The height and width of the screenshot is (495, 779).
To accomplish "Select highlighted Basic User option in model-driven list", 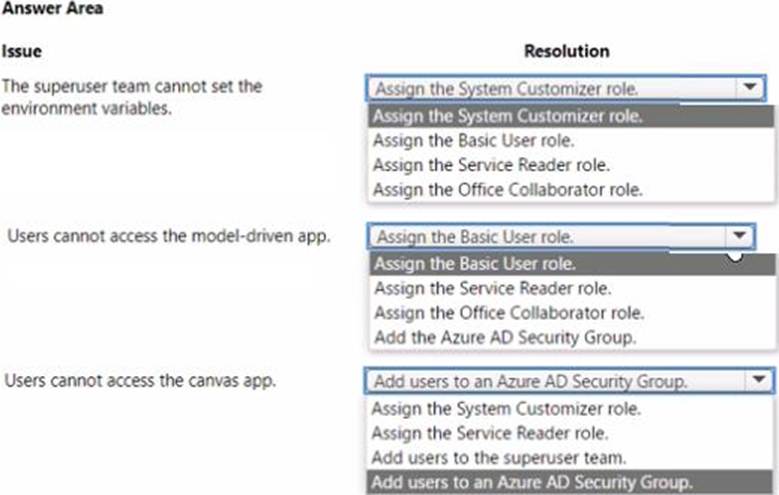I will [x=475, y=264].
